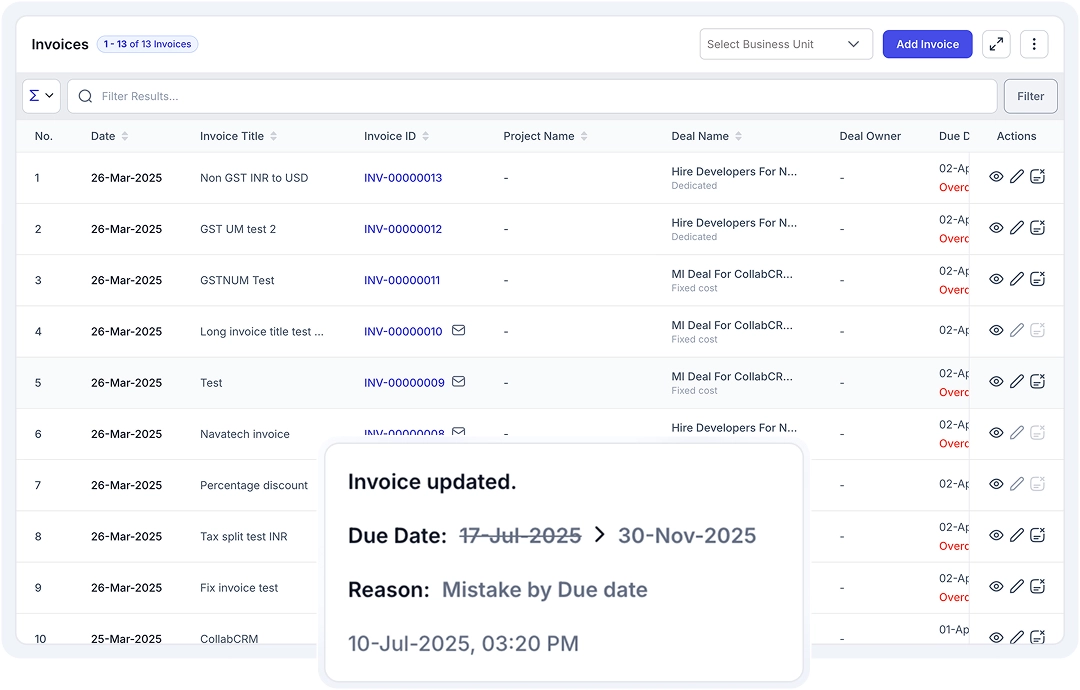Click the expand fullscreen icon
Screen dimensions: 1080x690
click(x=996, y=44)
